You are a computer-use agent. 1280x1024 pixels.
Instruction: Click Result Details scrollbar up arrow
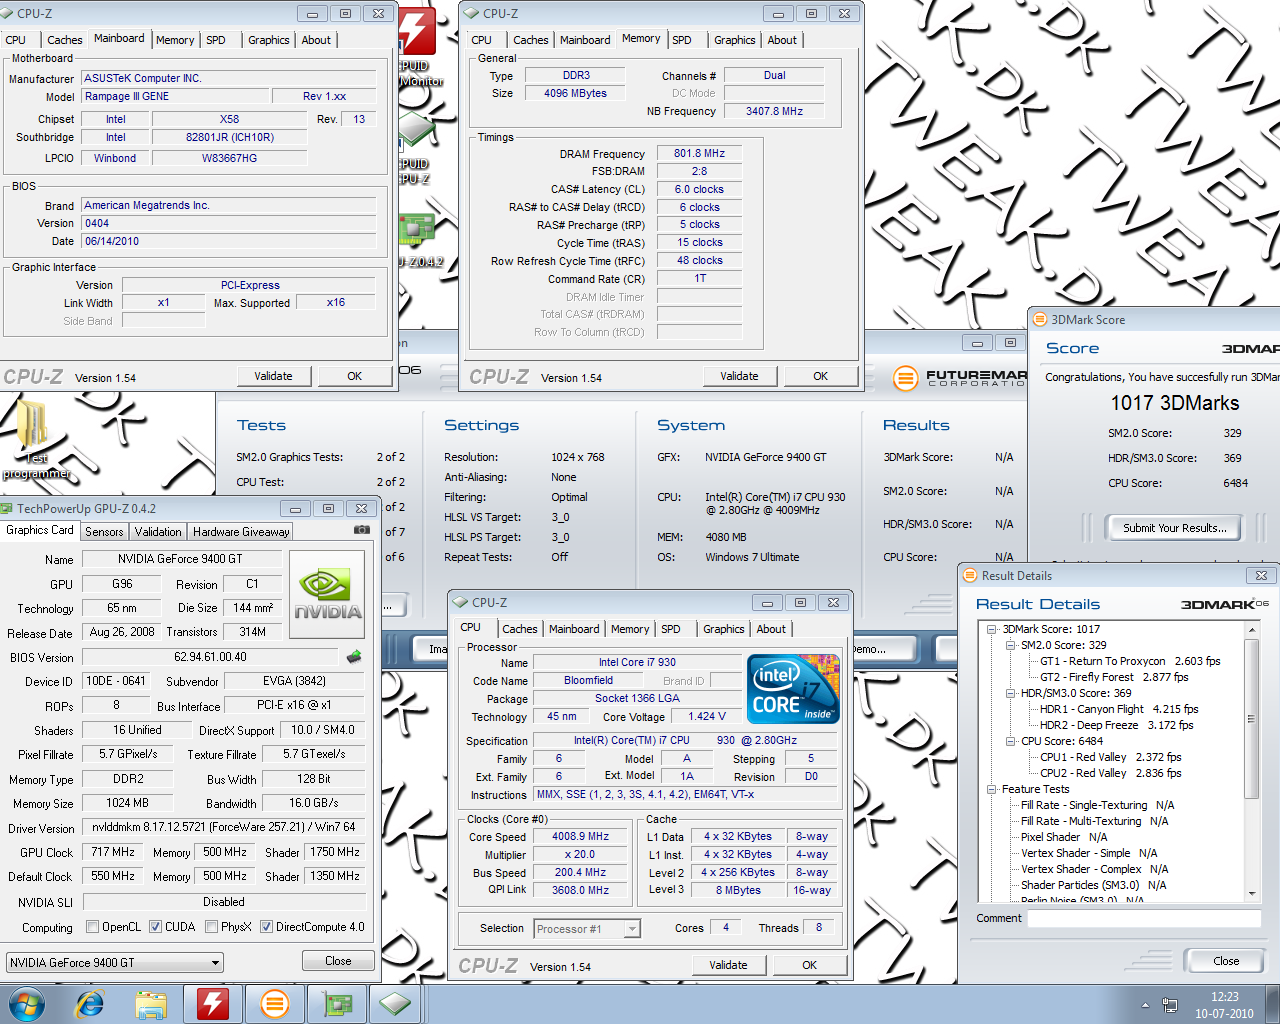[x=1251, y=630]
